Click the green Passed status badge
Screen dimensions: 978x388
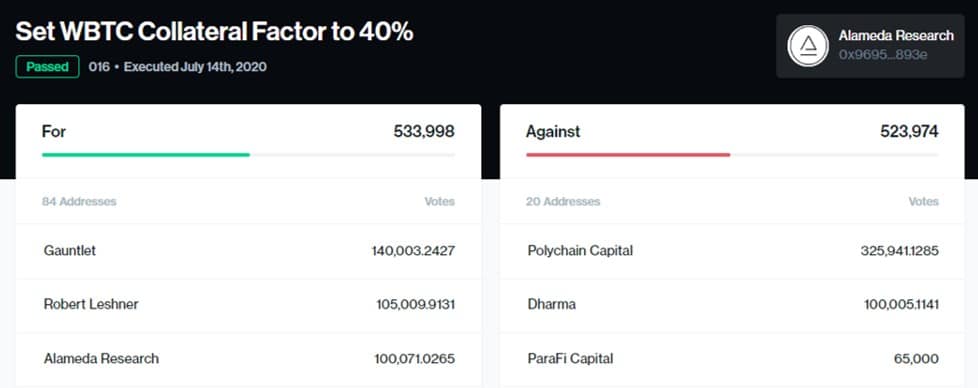point(47,67)
